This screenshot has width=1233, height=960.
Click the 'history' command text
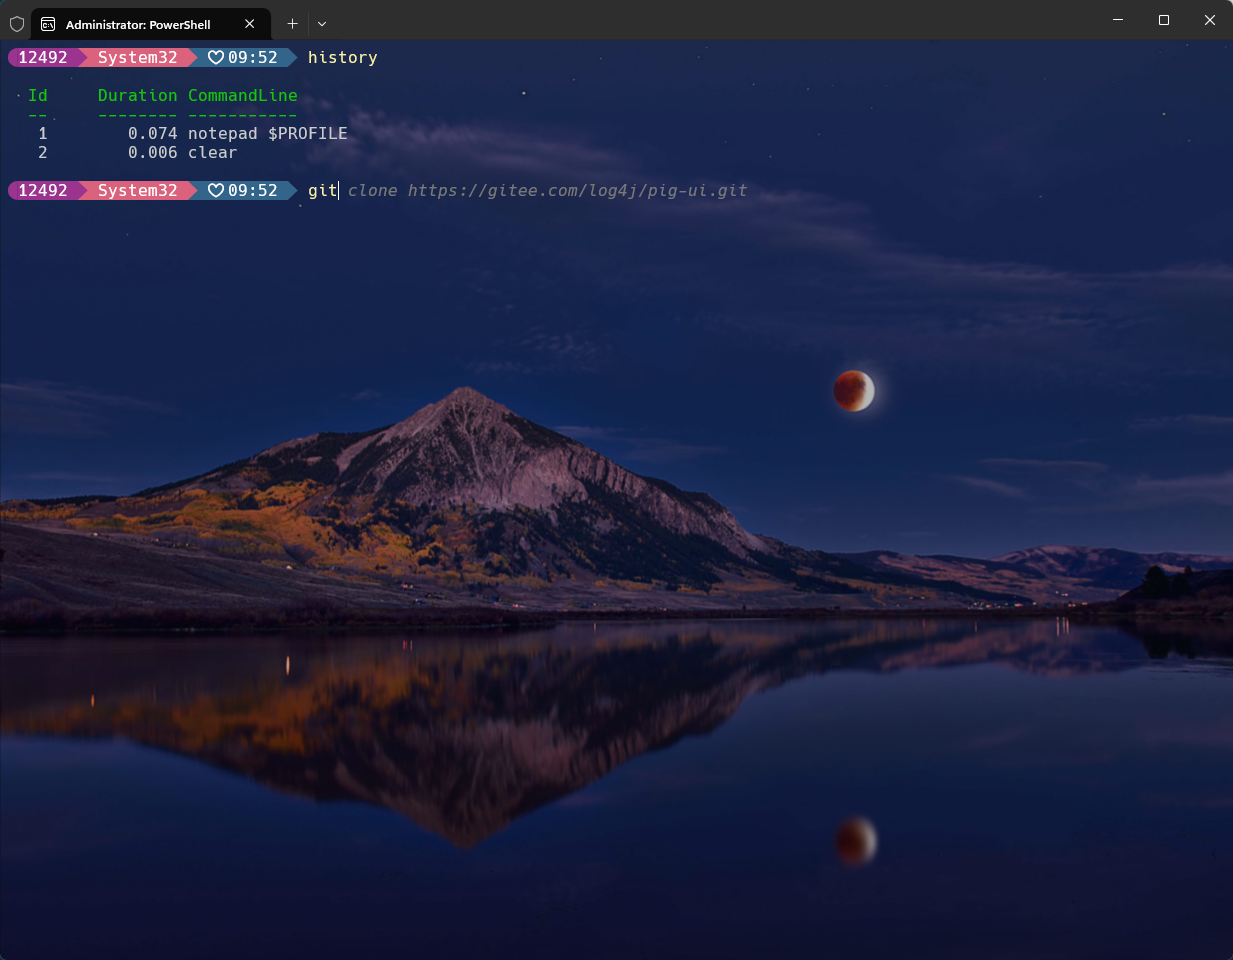tap(342, 57)
